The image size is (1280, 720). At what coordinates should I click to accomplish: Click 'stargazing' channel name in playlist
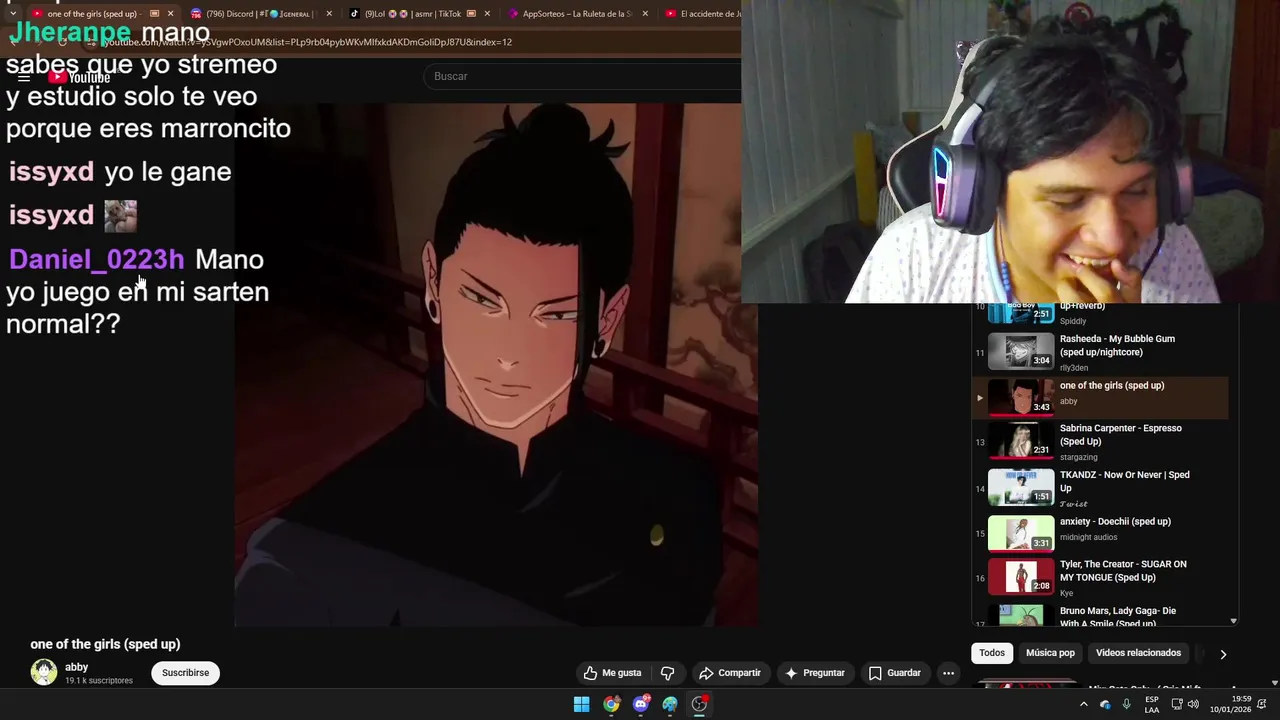(1079, 457)
